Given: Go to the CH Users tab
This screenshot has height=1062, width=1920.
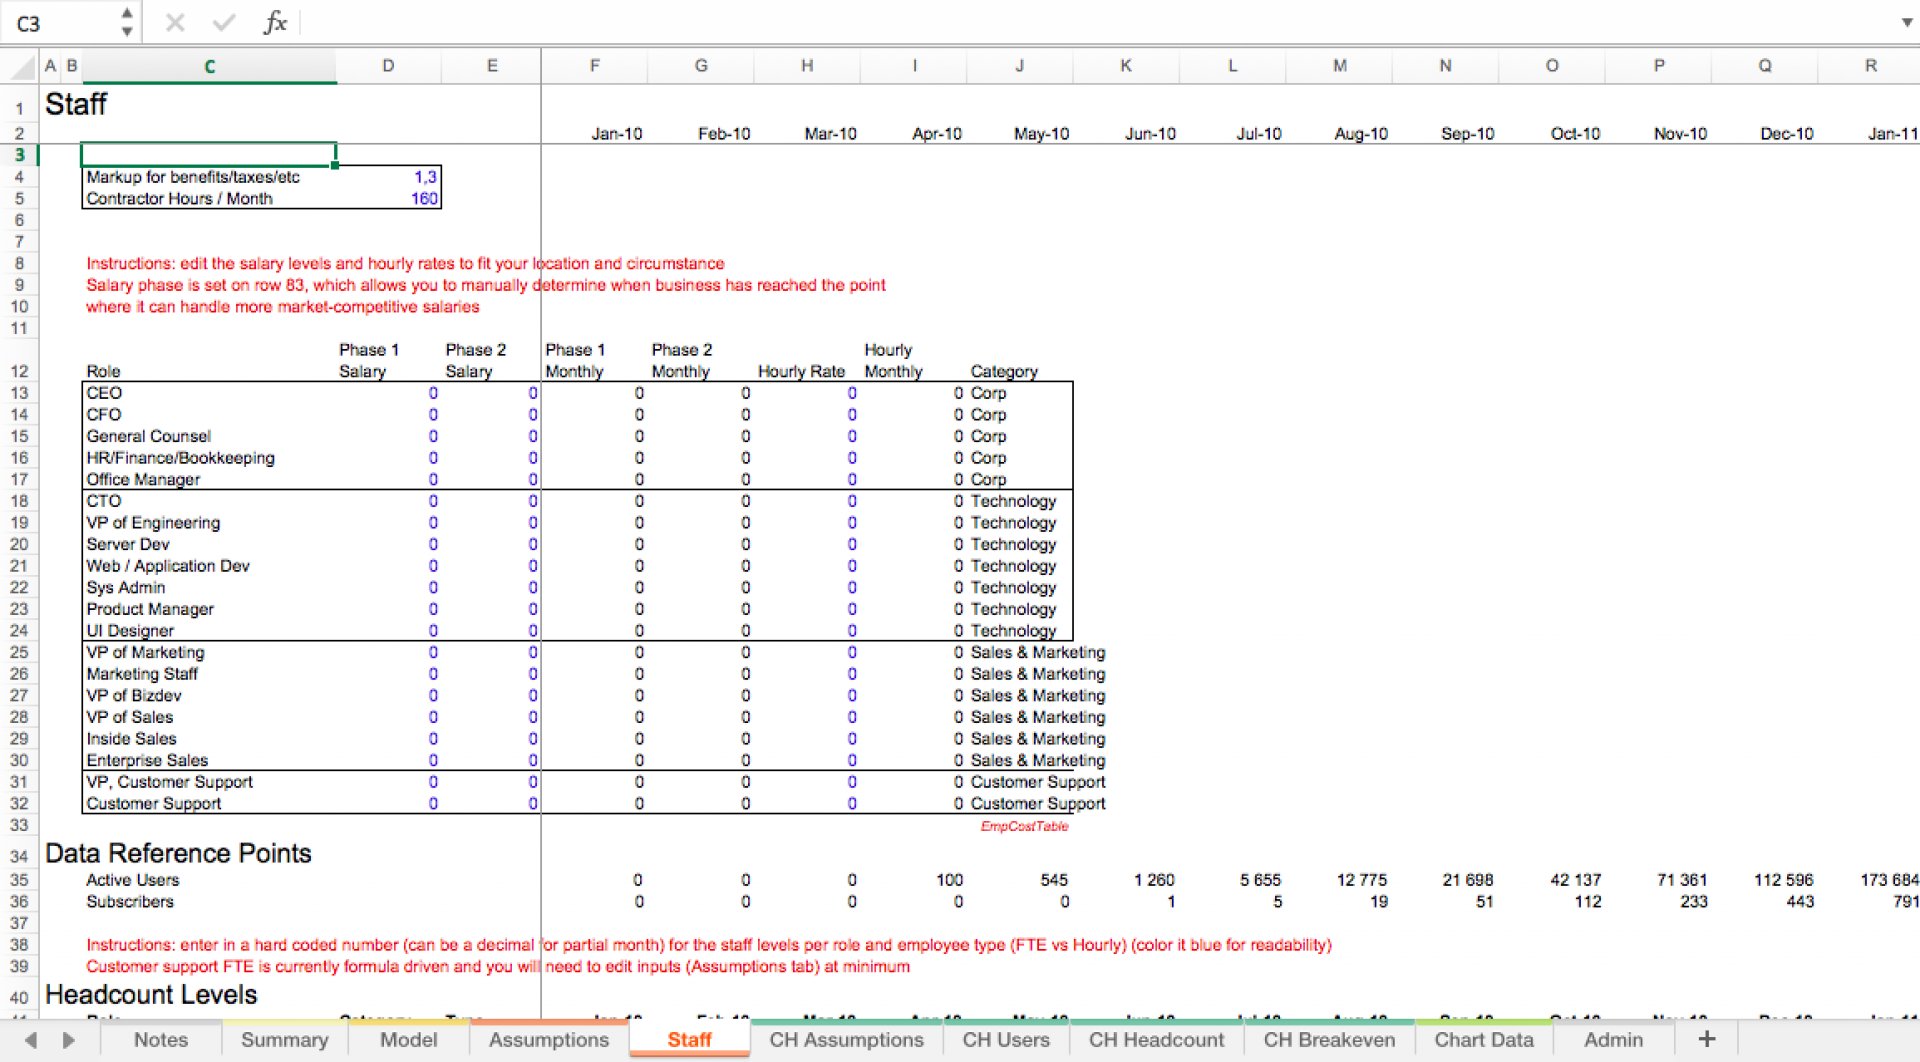Looking at the screenshot, I should coord(1006,1039).
